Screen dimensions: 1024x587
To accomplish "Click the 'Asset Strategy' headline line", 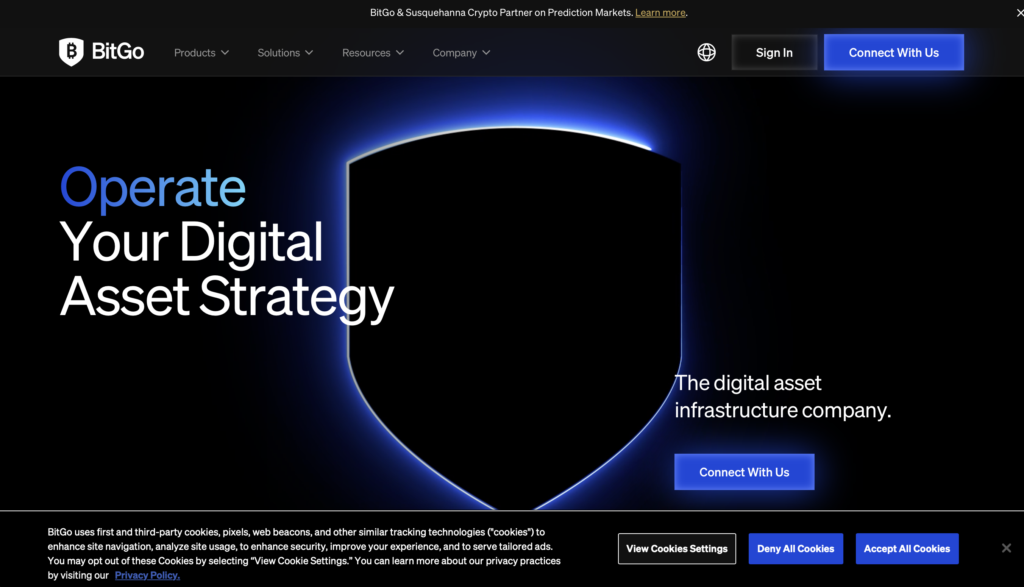I will tap(227, 298).
